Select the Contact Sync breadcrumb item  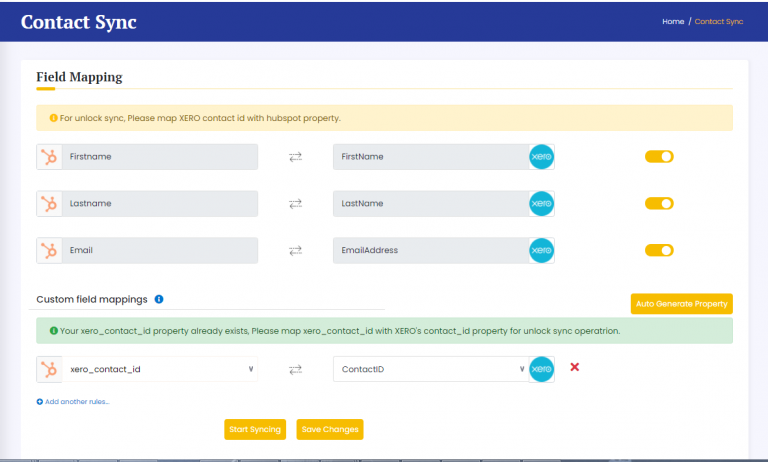(719, 21)
